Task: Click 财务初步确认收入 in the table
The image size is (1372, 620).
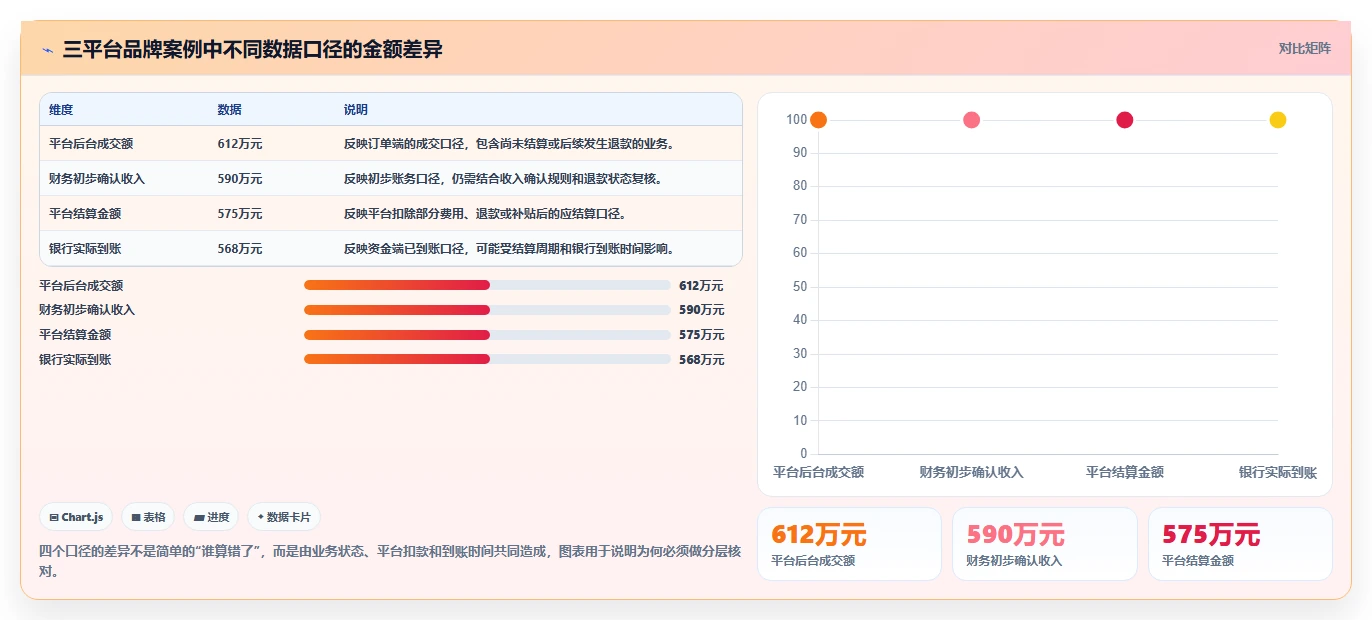Action: 97,179
